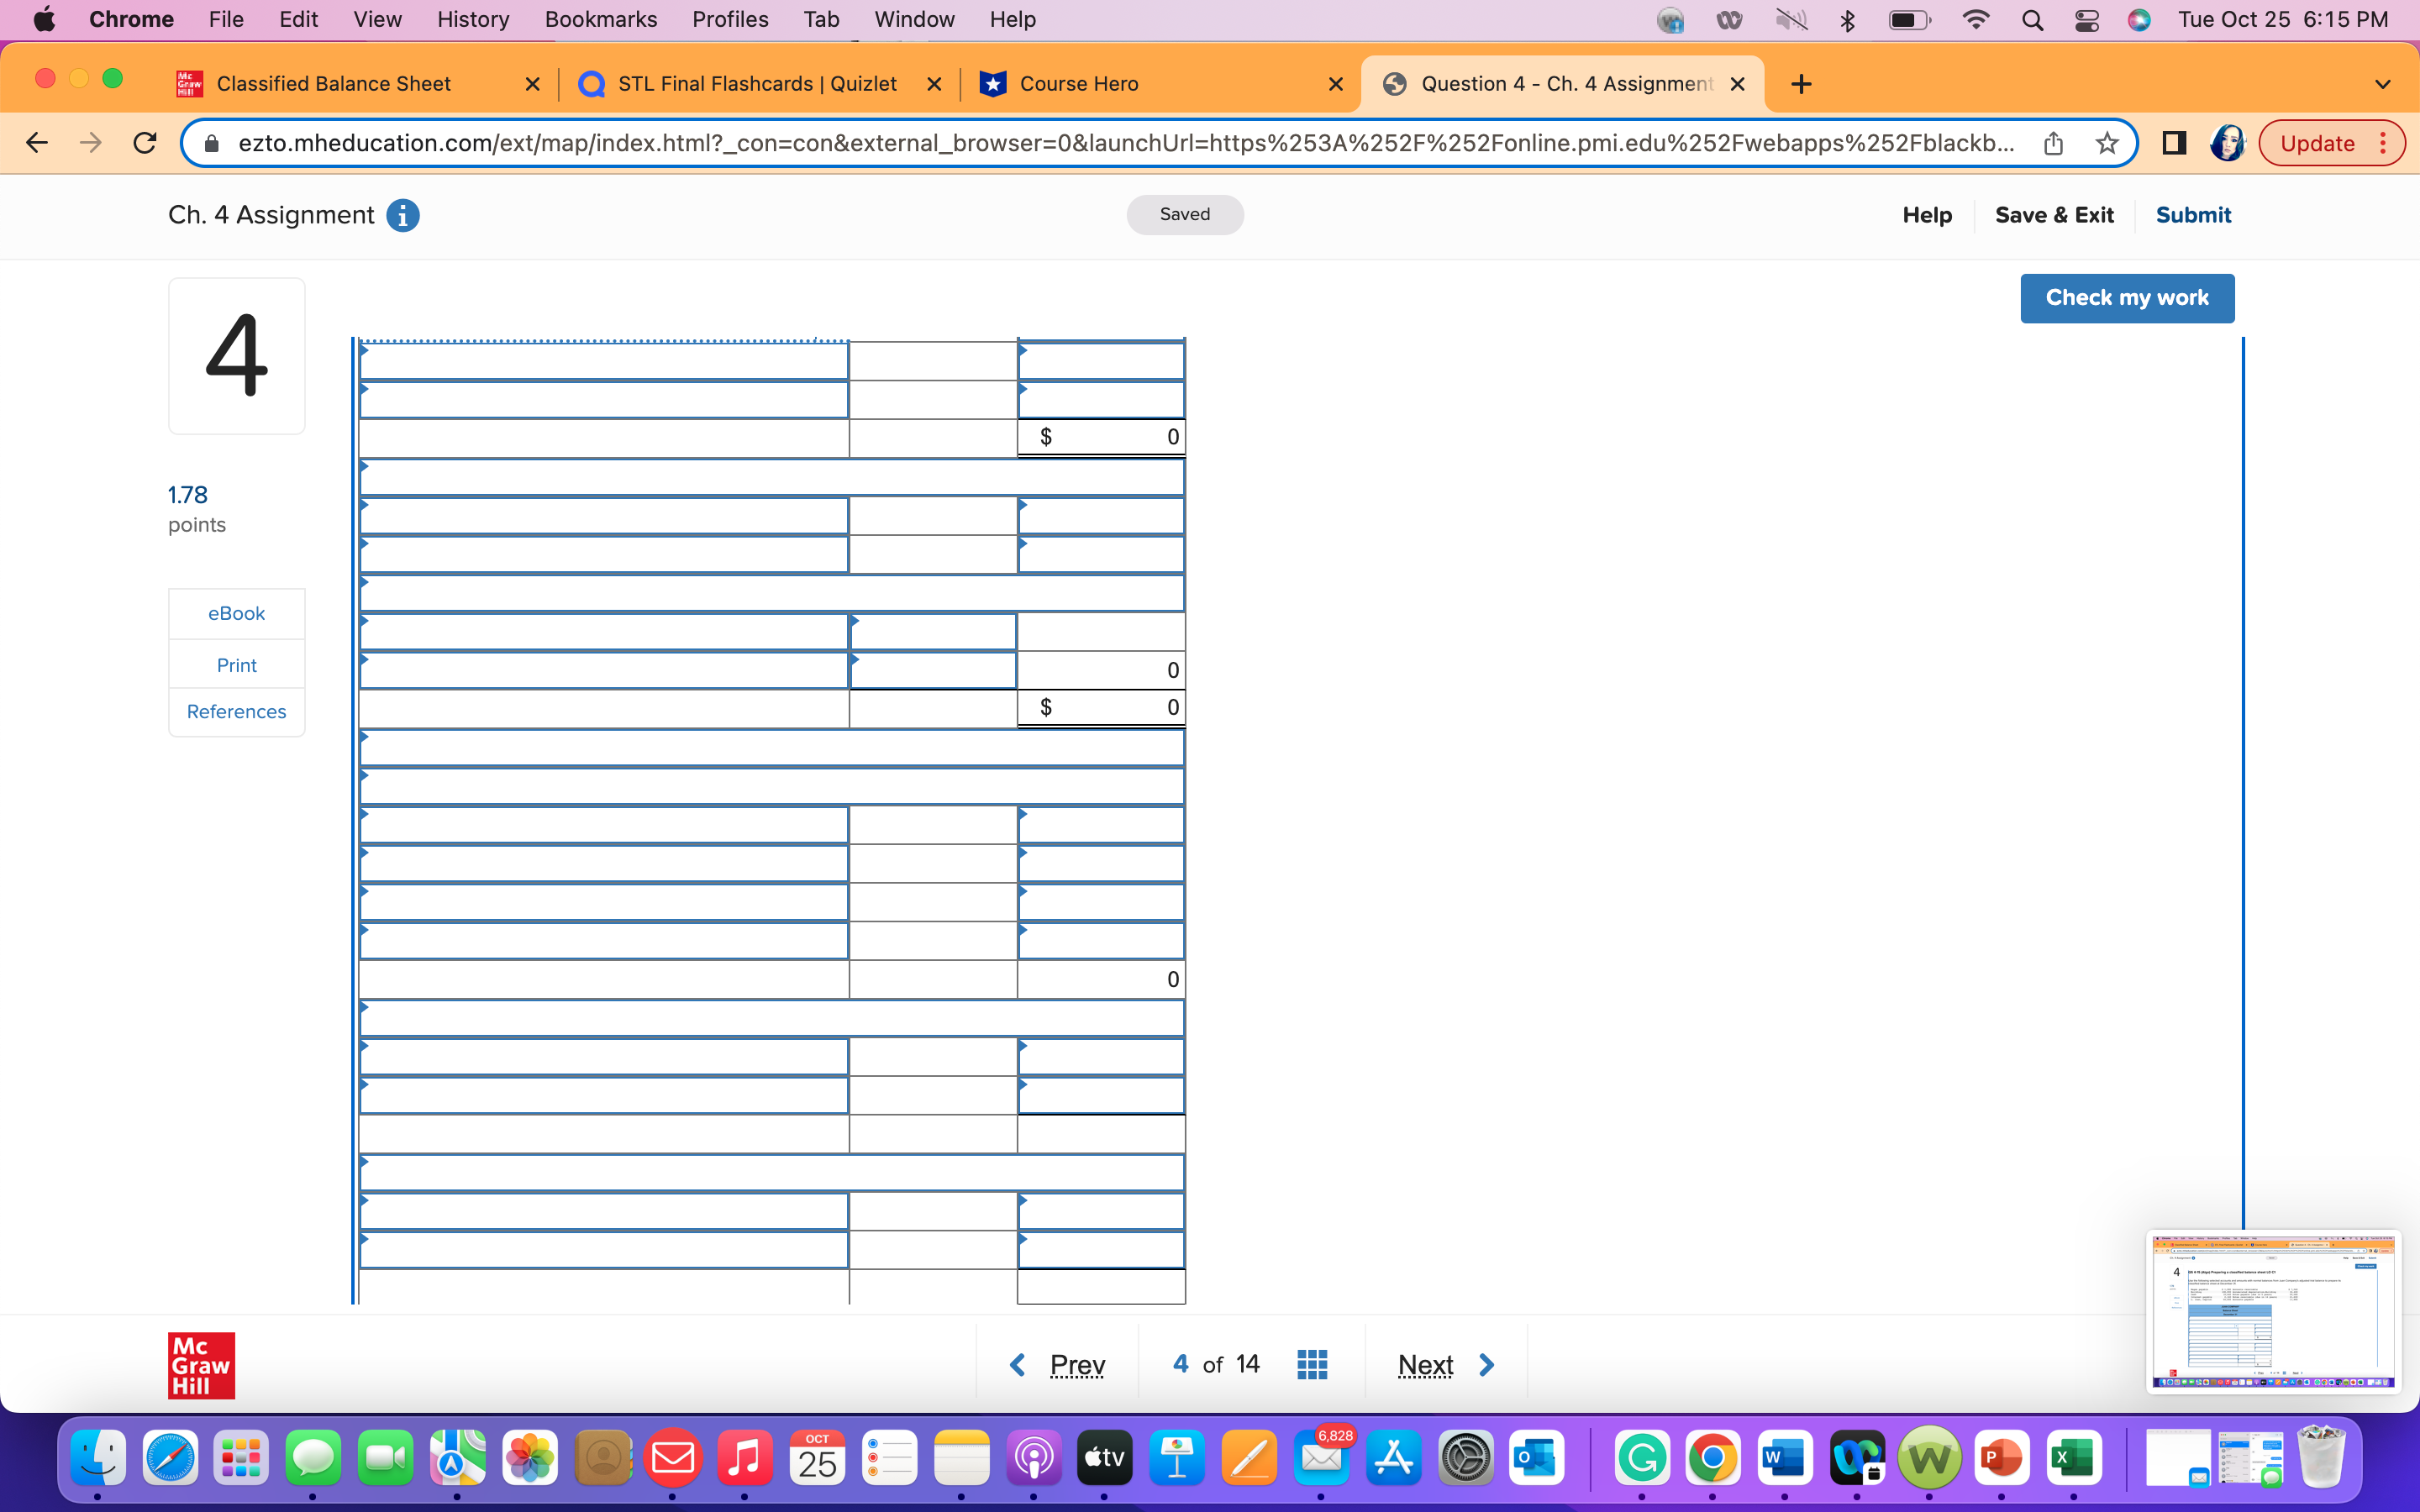Click the McGraw Hill logo
Screen dimensions: 2420x1512
200,1364
